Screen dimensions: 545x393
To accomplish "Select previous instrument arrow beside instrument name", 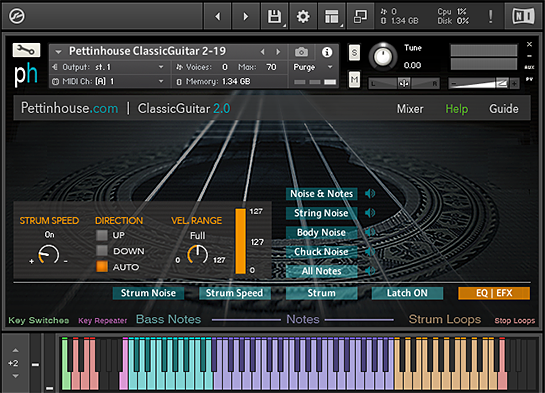I will (262, 52).
